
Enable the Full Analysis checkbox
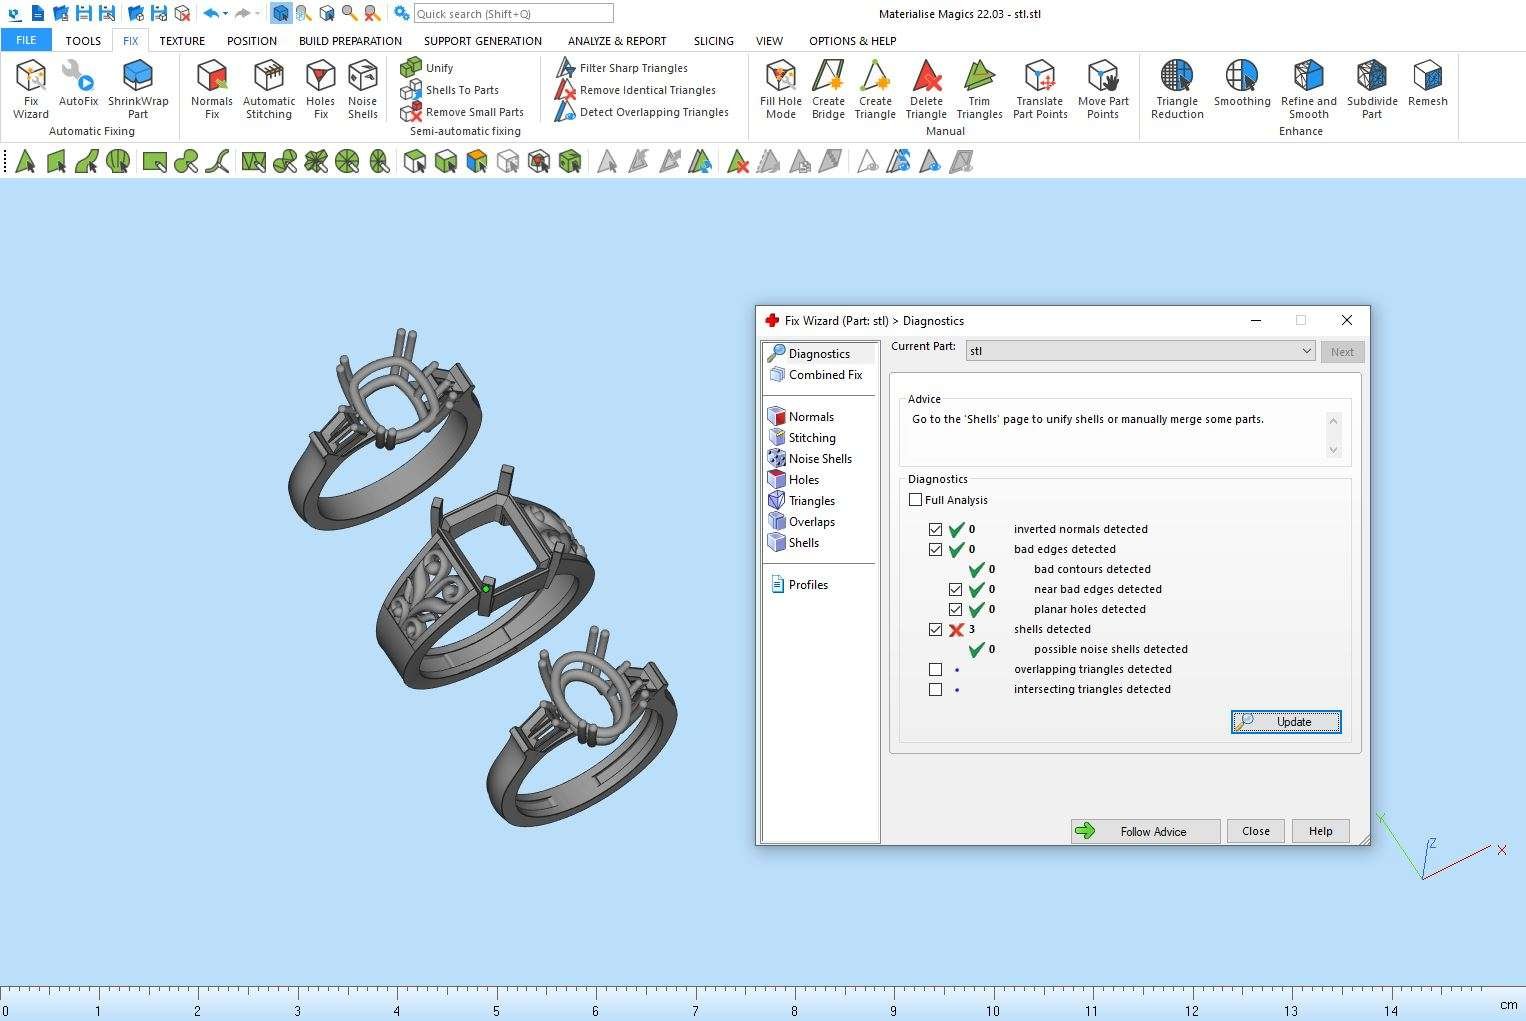915,500
